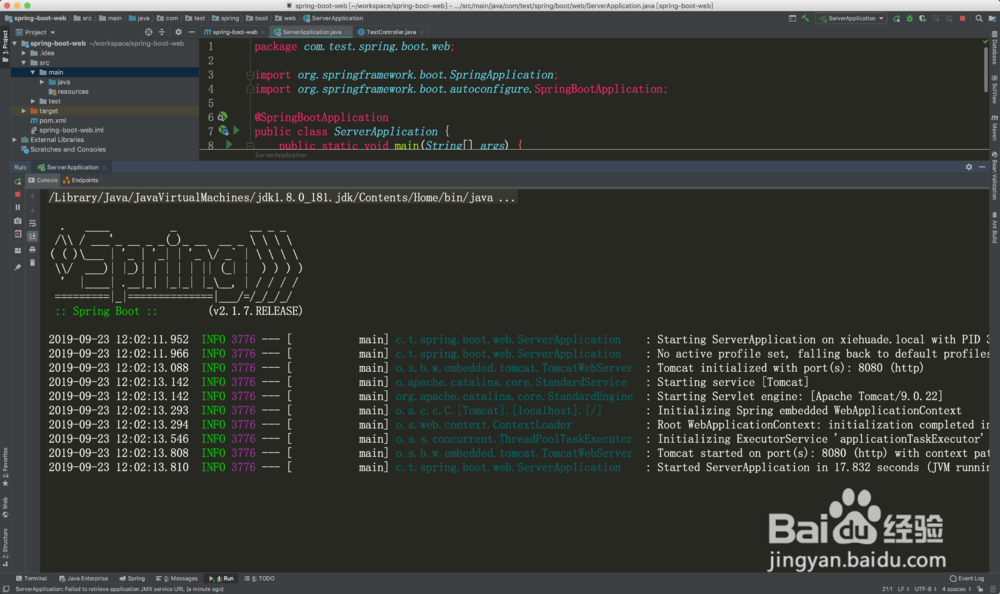Collapse the src folder
This screenshot has height=594, width=1000.
[24, 63]
